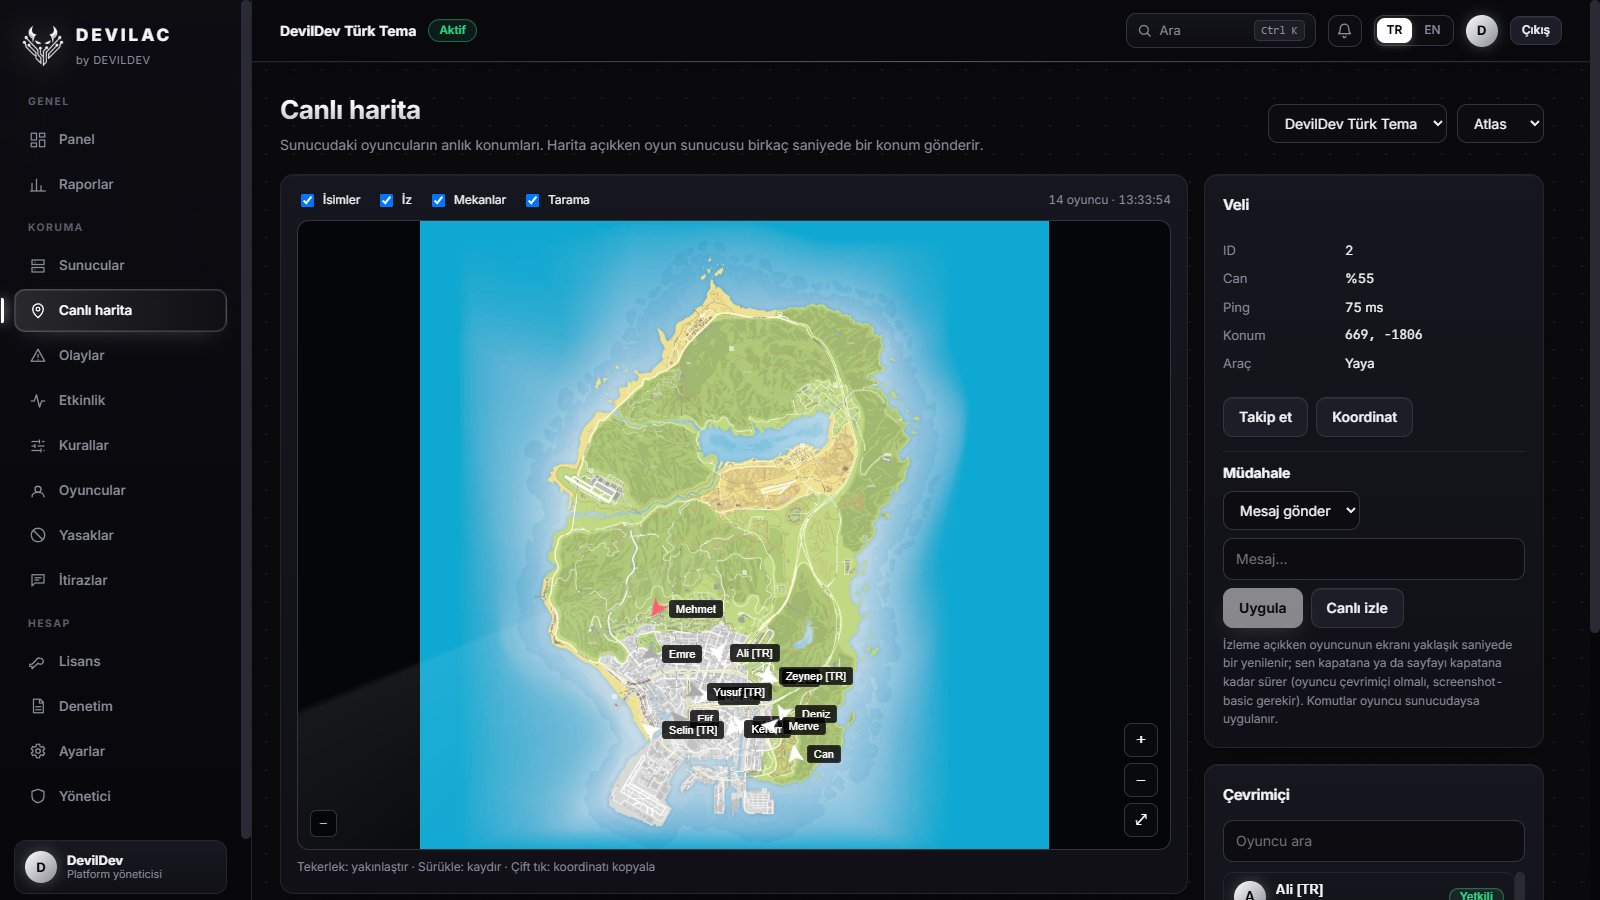Click the Canlı izle button
Screen dimensions: 1600x900
1357,608
